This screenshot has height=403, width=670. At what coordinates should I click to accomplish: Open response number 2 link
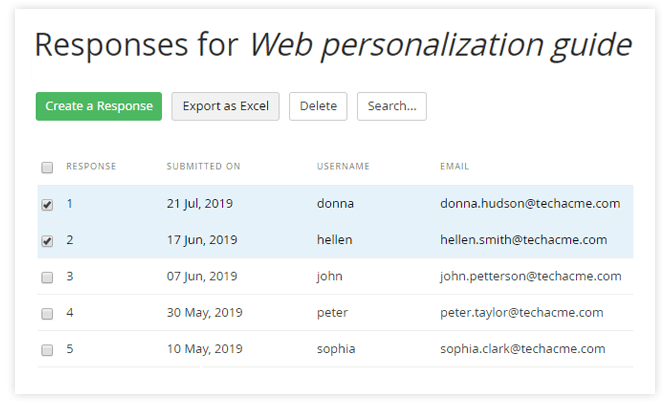click(x=70, y=240)
